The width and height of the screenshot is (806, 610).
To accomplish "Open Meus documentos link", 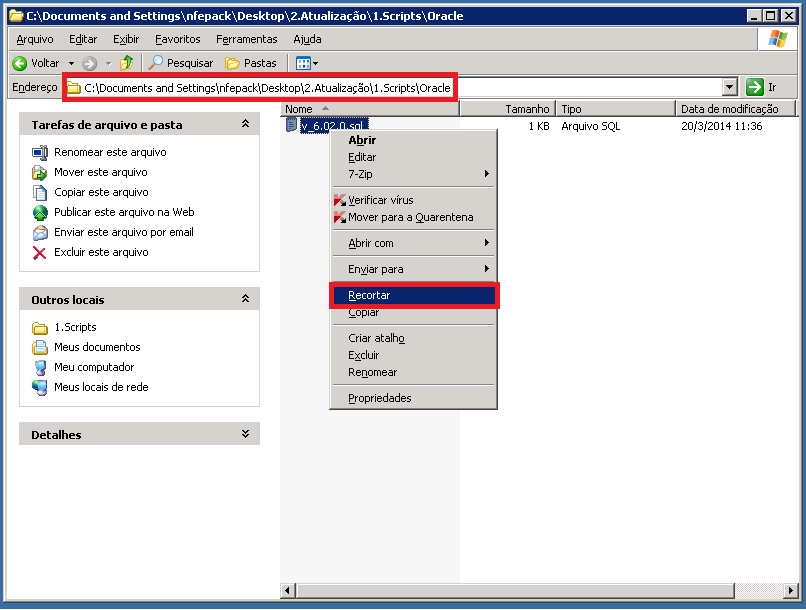I will tap(97, 347).
